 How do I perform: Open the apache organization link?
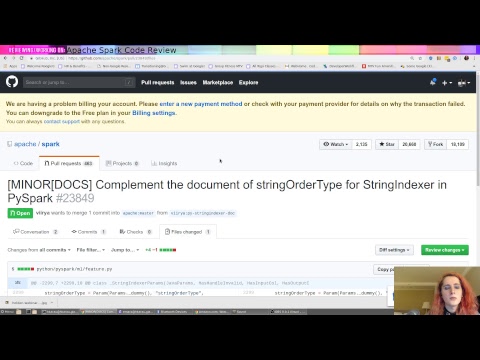tap(25, 144)
